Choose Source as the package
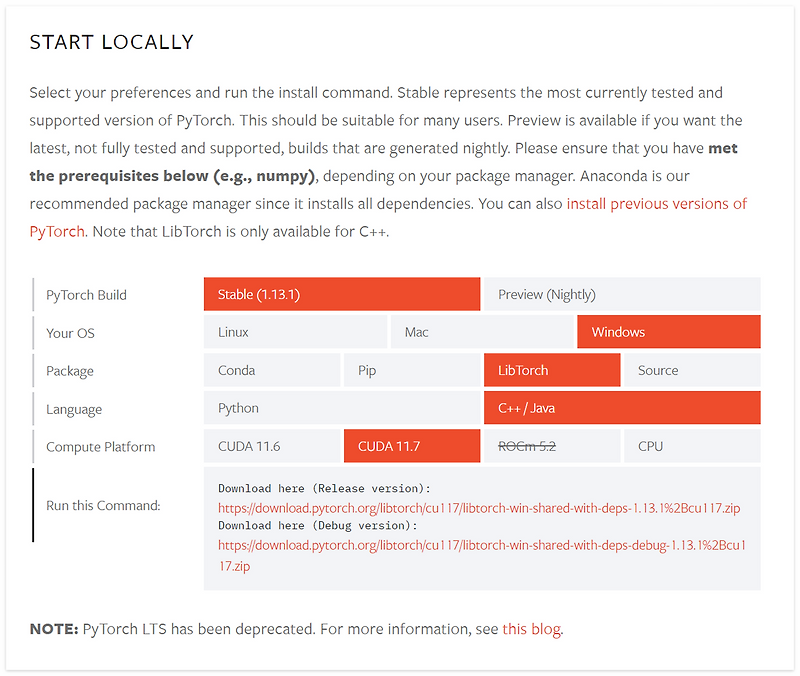This screenshot has height=676, width=800. click(692, 370)
